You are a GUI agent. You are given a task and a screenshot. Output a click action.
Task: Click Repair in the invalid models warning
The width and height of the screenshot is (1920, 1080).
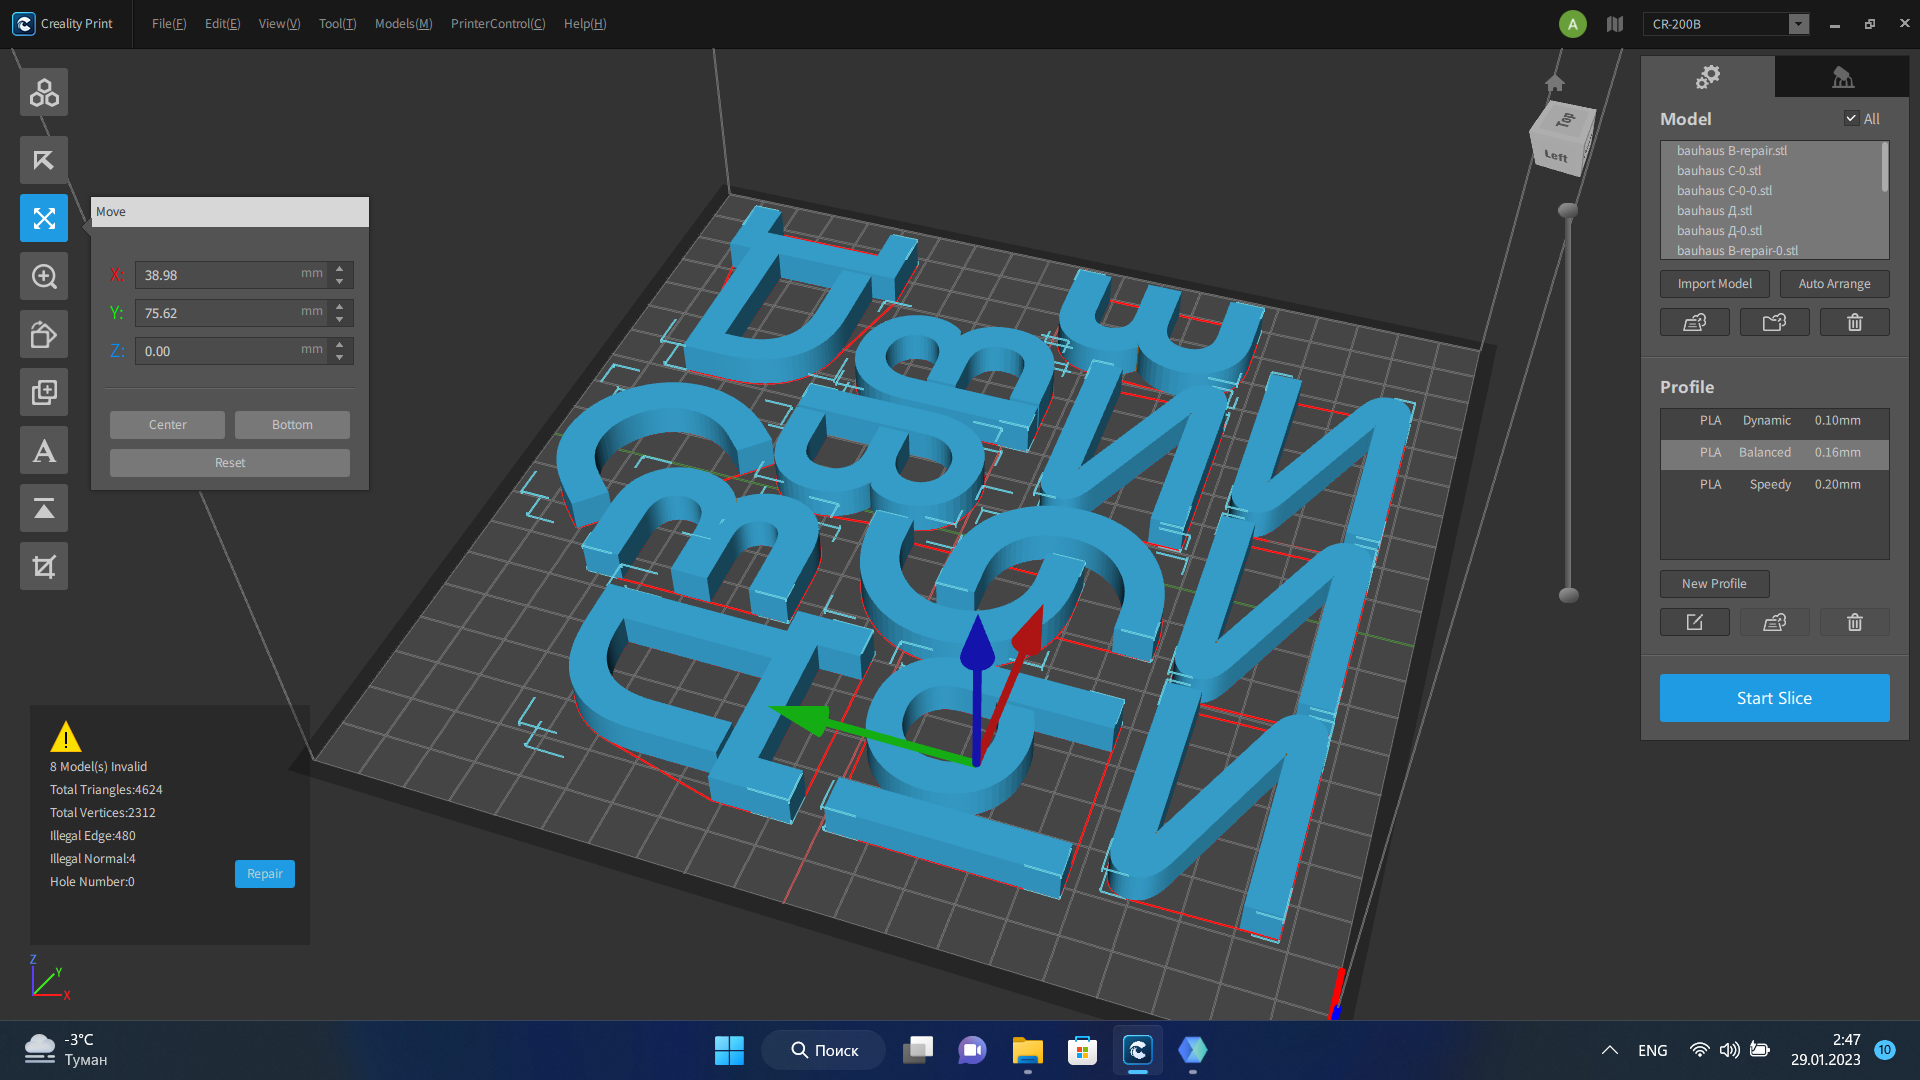coord(264,873)
